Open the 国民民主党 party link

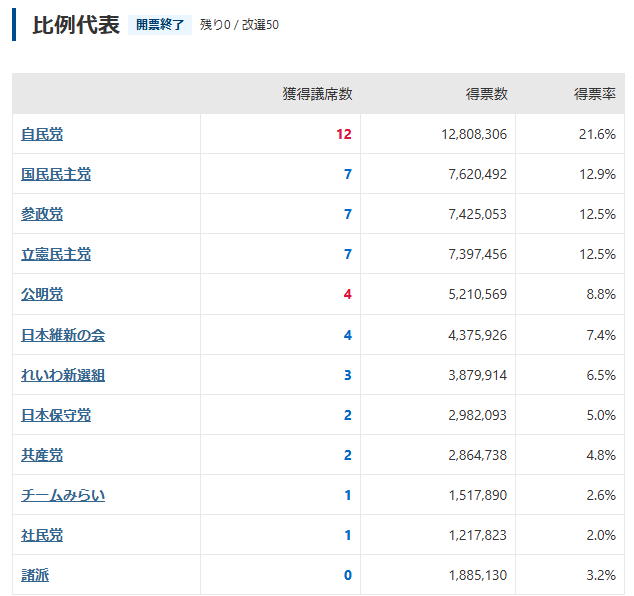click(x=56, y=174)
